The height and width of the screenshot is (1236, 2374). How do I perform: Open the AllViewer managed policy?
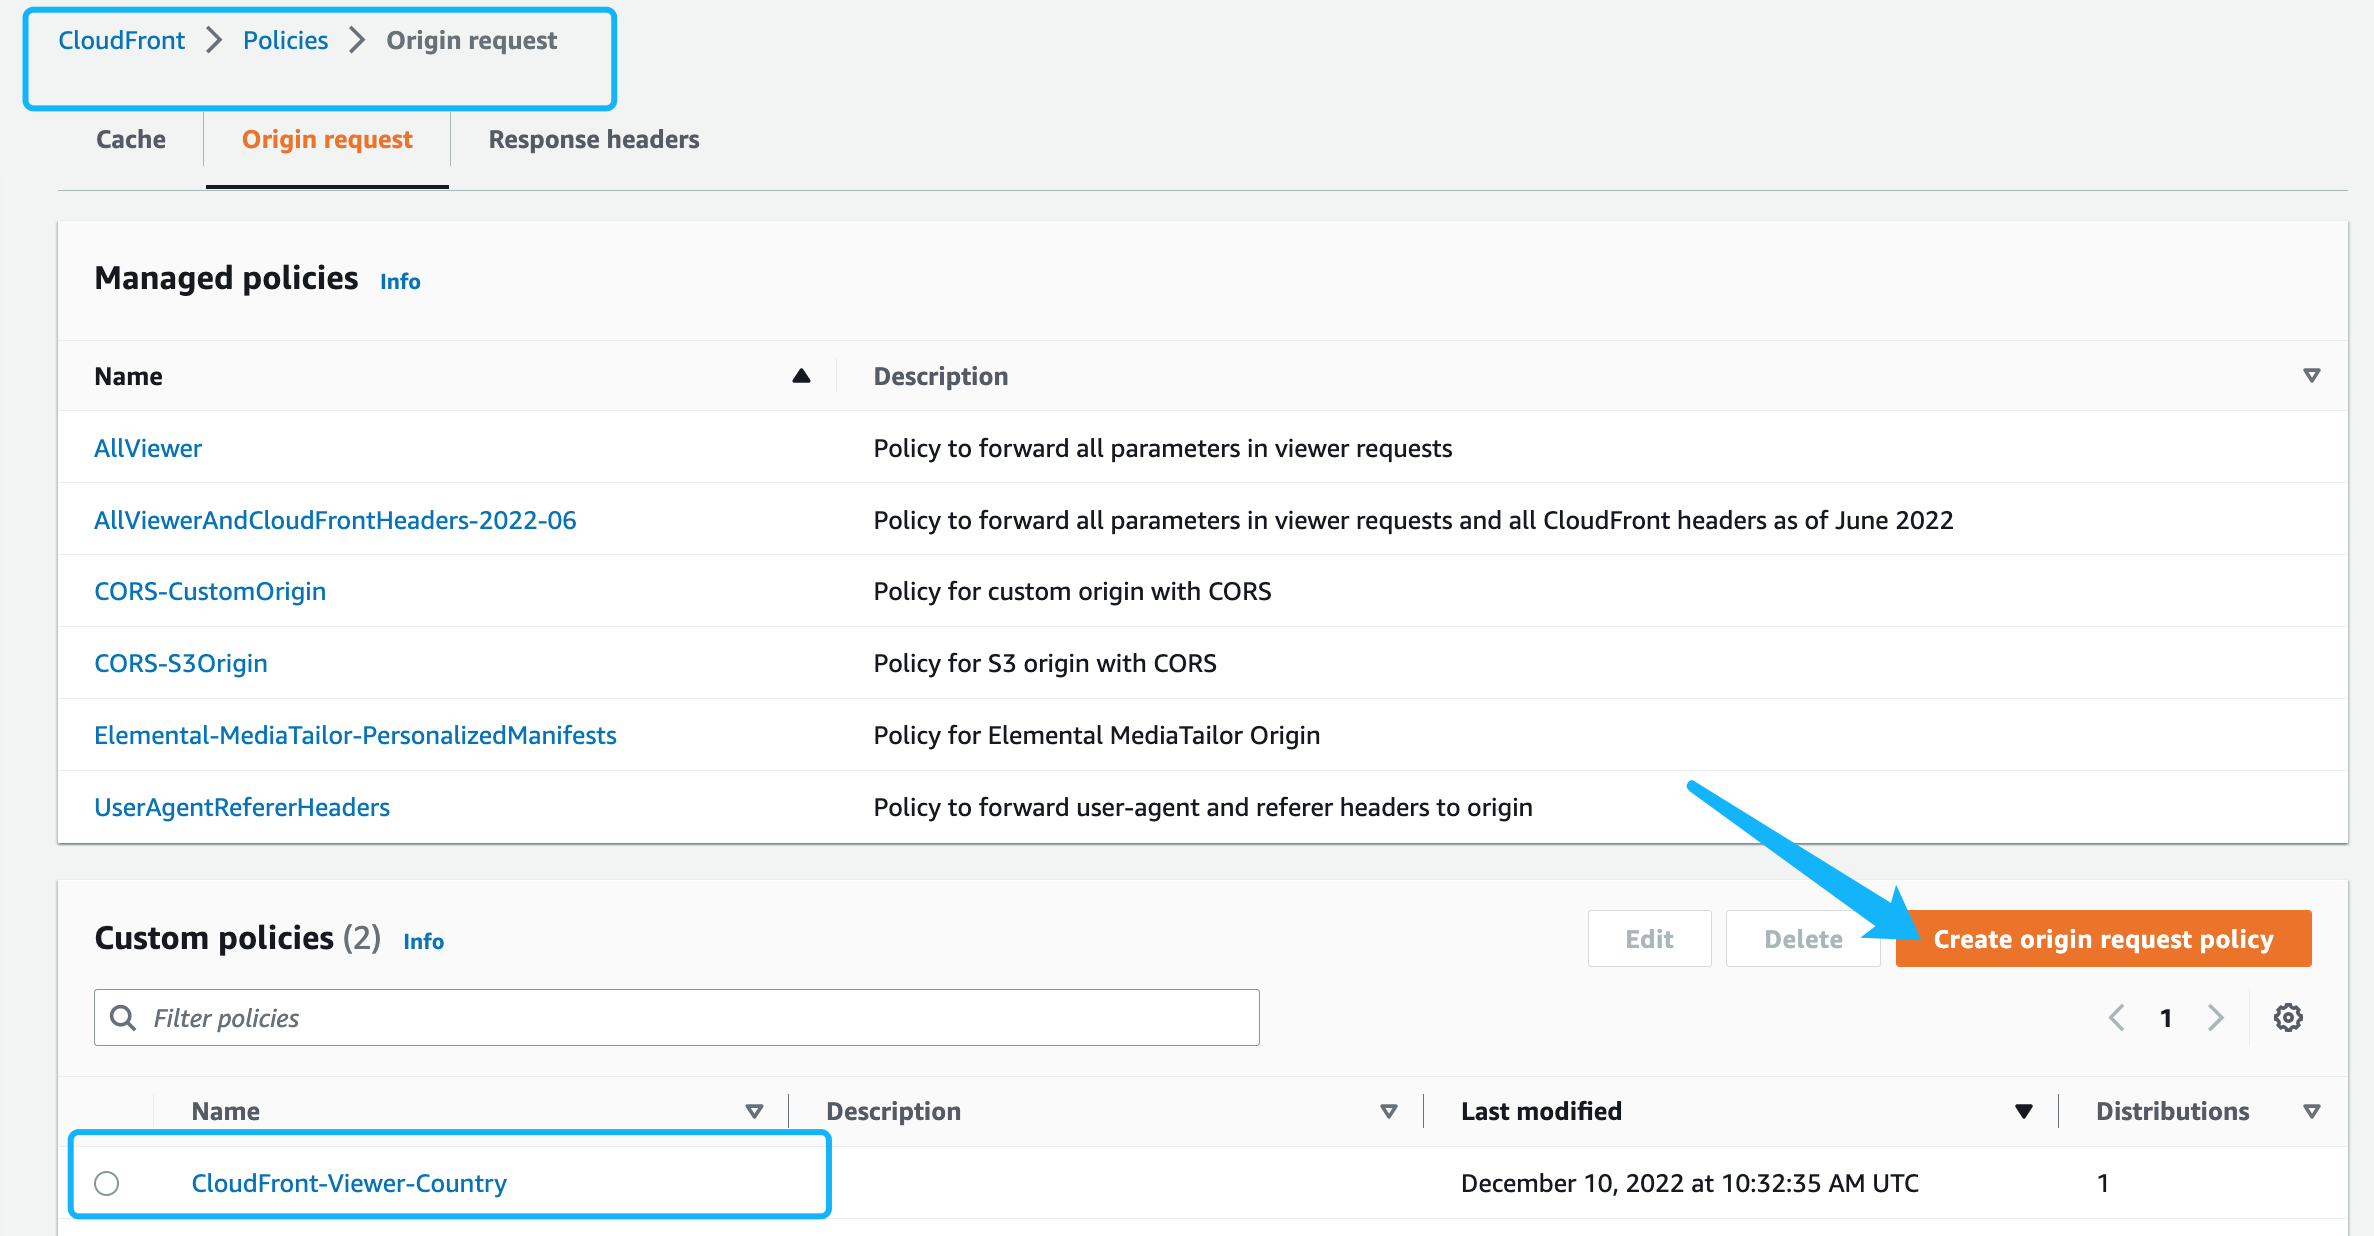coord(148,448)
